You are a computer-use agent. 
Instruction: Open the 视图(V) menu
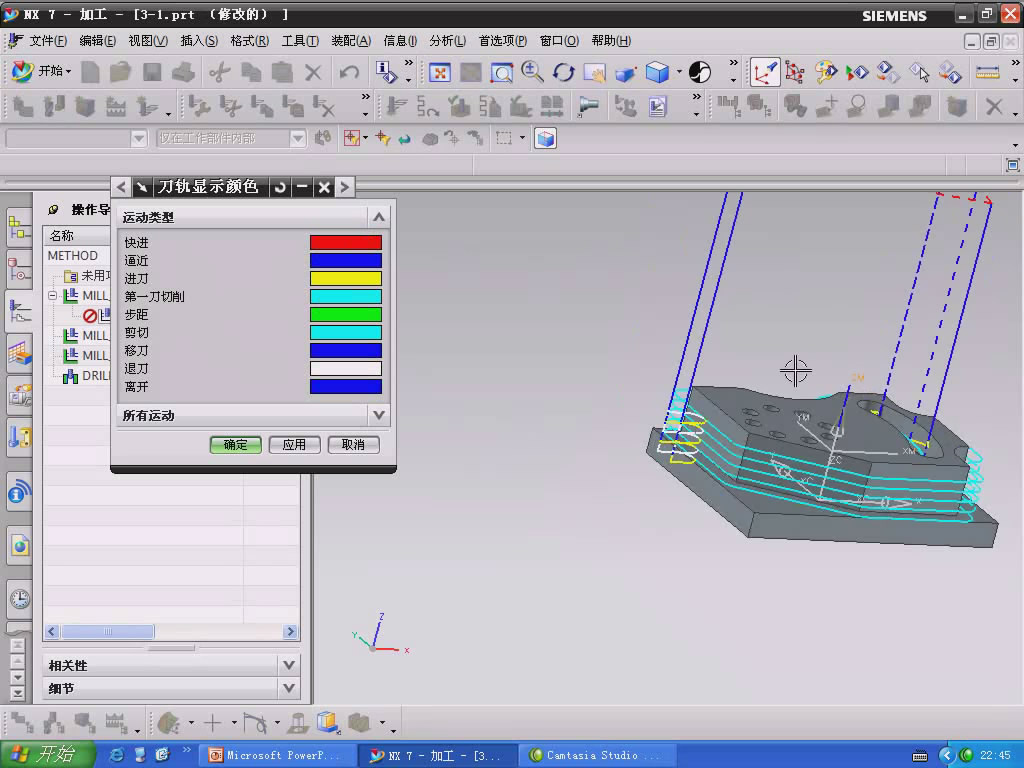pos(148,40)
